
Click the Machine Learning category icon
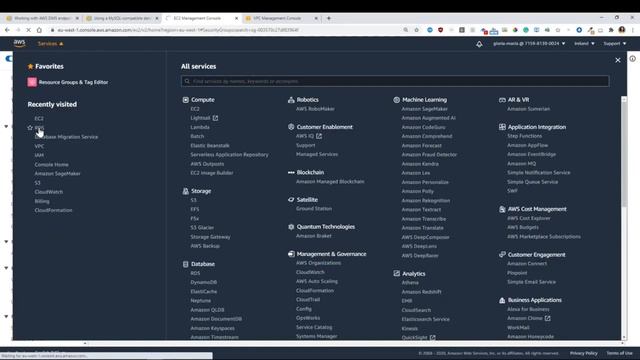coord(396,100)
